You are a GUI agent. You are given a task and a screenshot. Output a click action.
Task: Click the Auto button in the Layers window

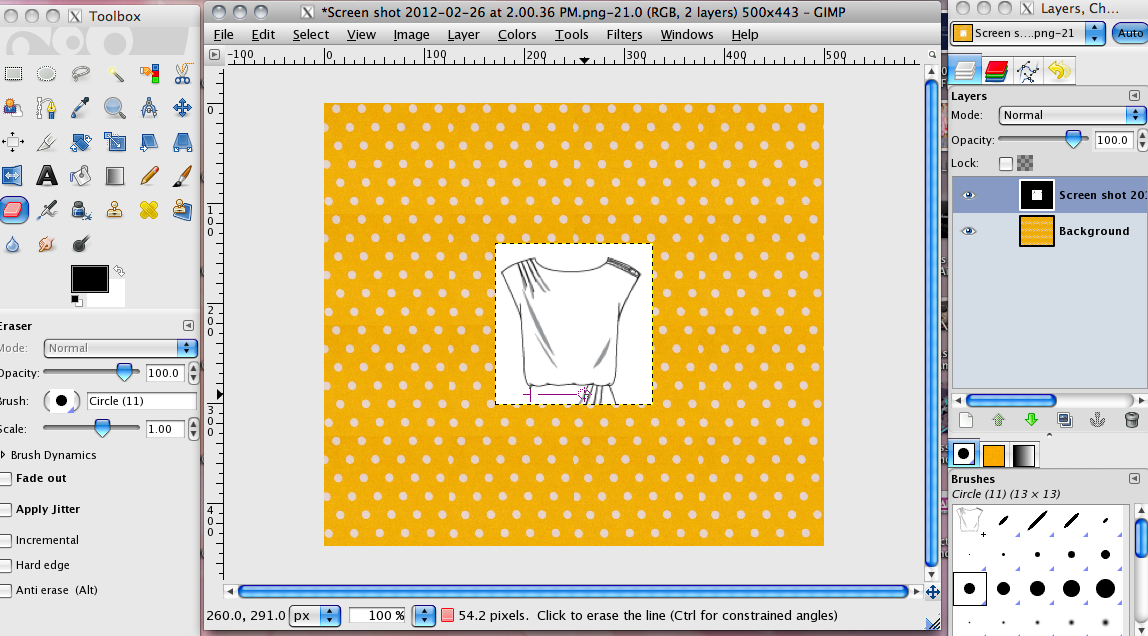coord(1131,33)
